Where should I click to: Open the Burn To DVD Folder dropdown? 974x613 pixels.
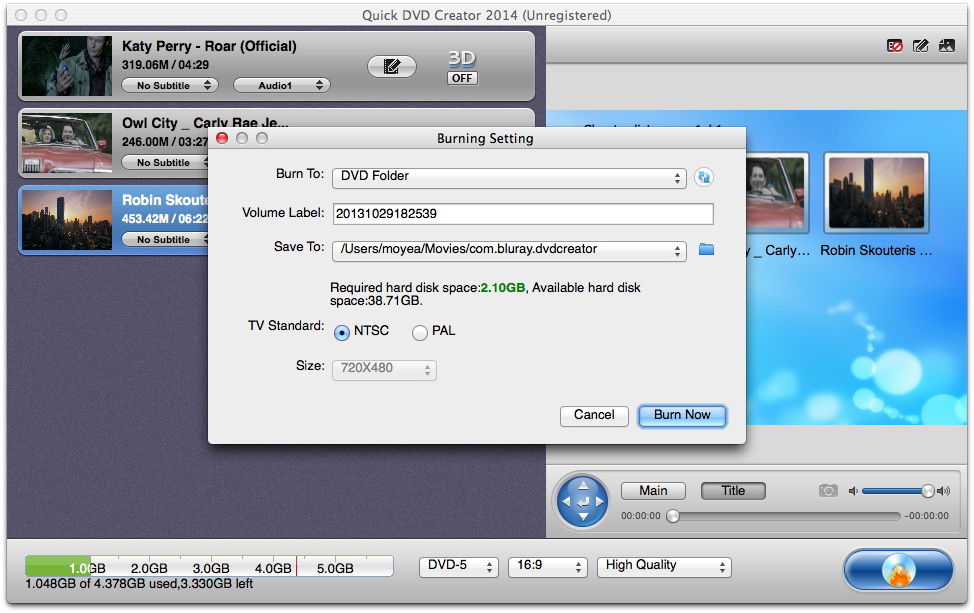coord(509,178)
